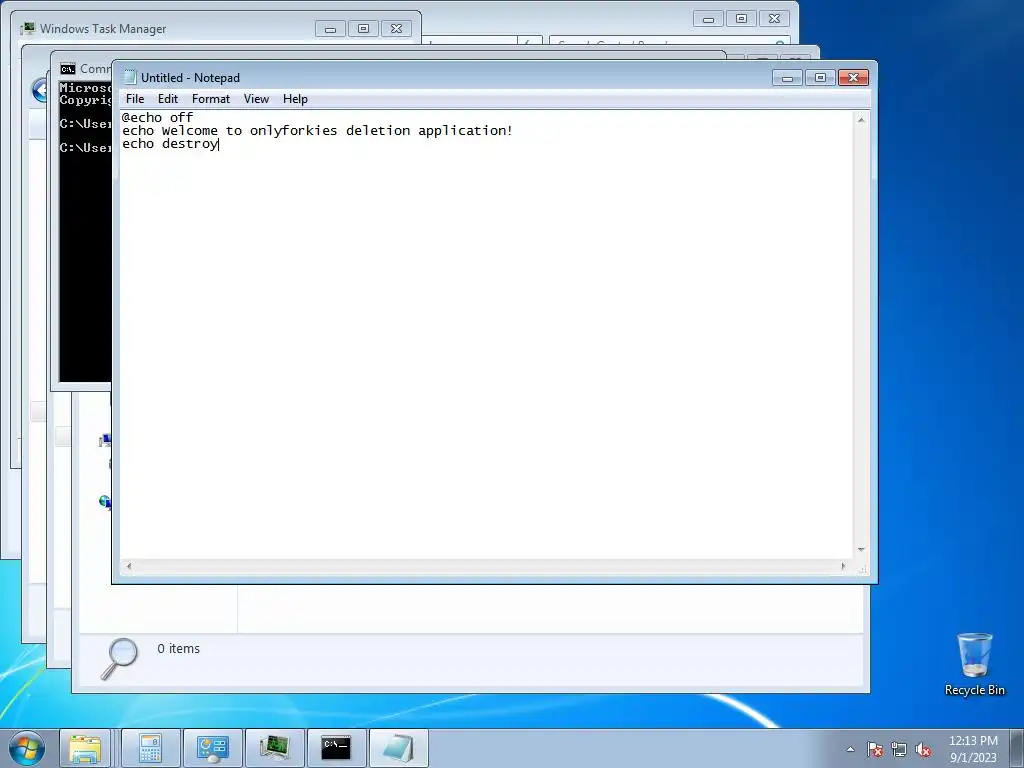Open the Format menu in Notepad
1024x768 pixels.
pyautogui.click(x=210, y=99)
